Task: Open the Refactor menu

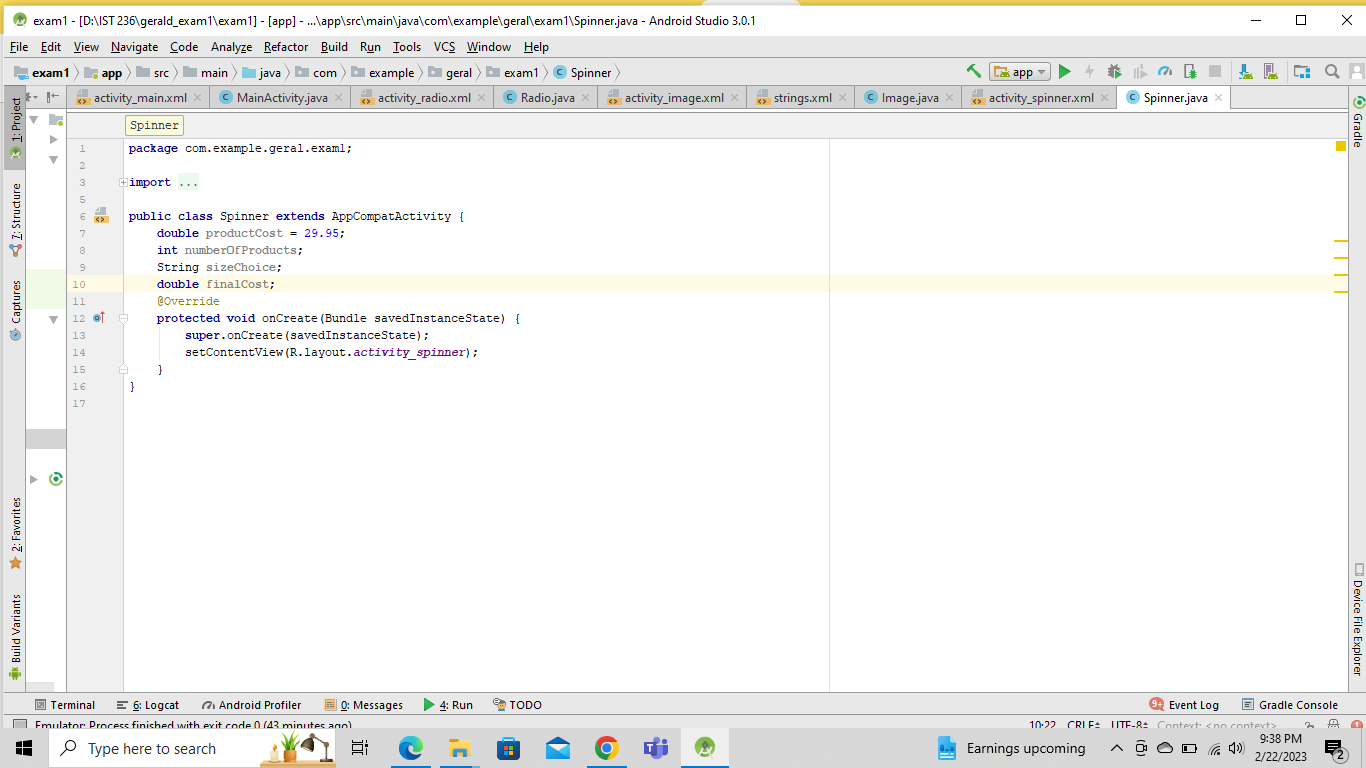Action: (287, 47)
